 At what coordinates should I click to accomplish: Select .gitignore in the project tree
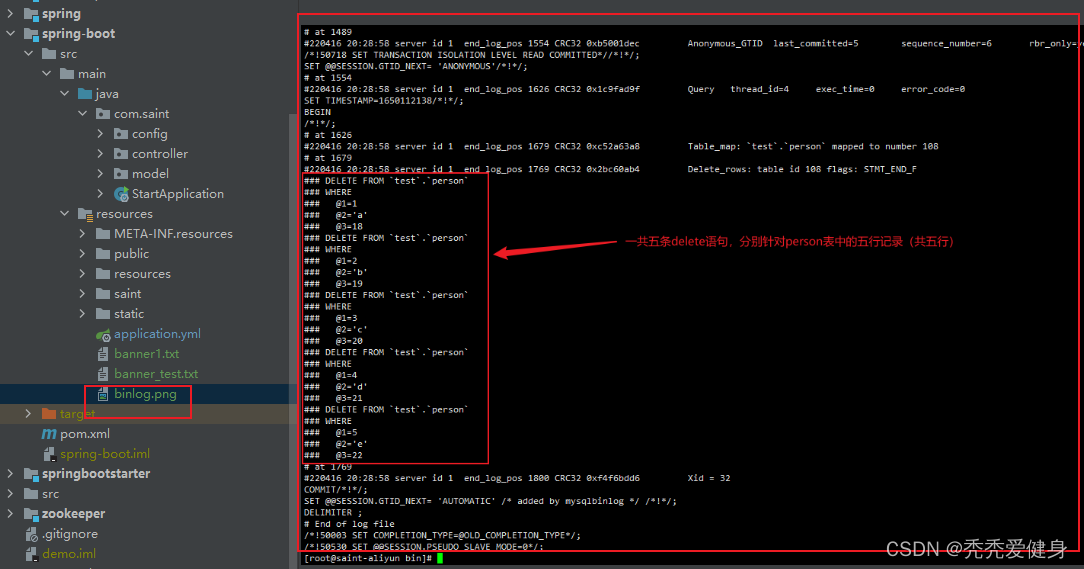pyautogui.click(x=70, y=534)
